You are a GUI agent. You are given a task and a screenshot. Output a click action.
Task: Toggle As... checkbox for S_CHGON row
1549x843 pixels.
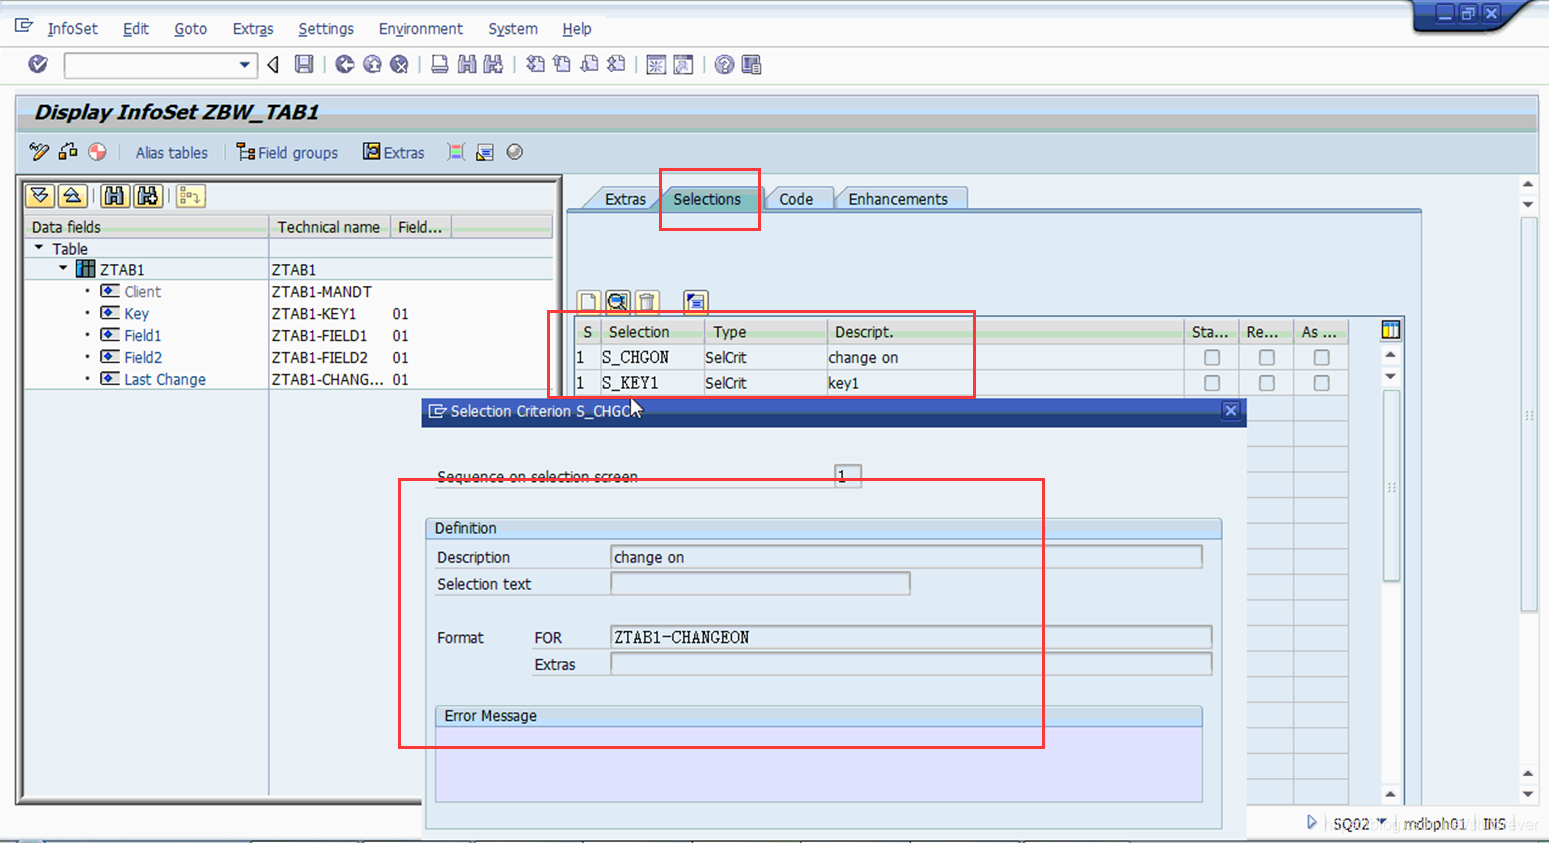1322,357
